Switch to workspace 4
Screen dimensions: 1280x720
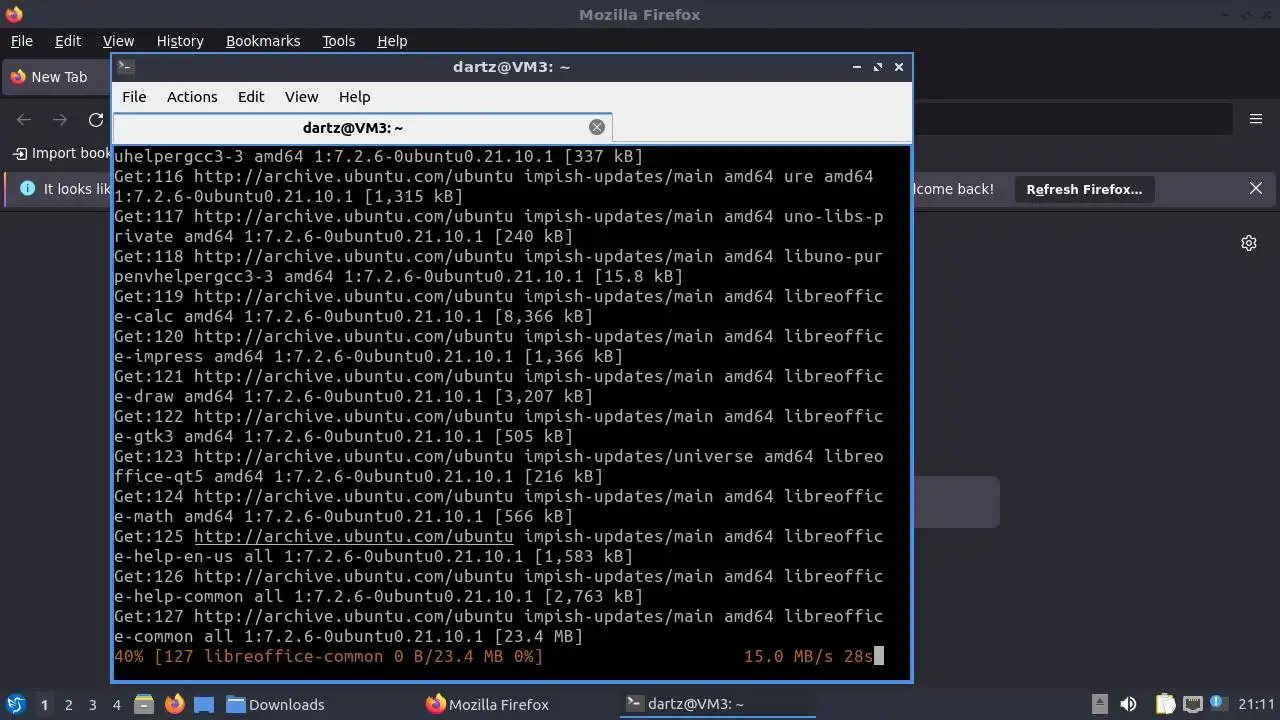[117, 705]
